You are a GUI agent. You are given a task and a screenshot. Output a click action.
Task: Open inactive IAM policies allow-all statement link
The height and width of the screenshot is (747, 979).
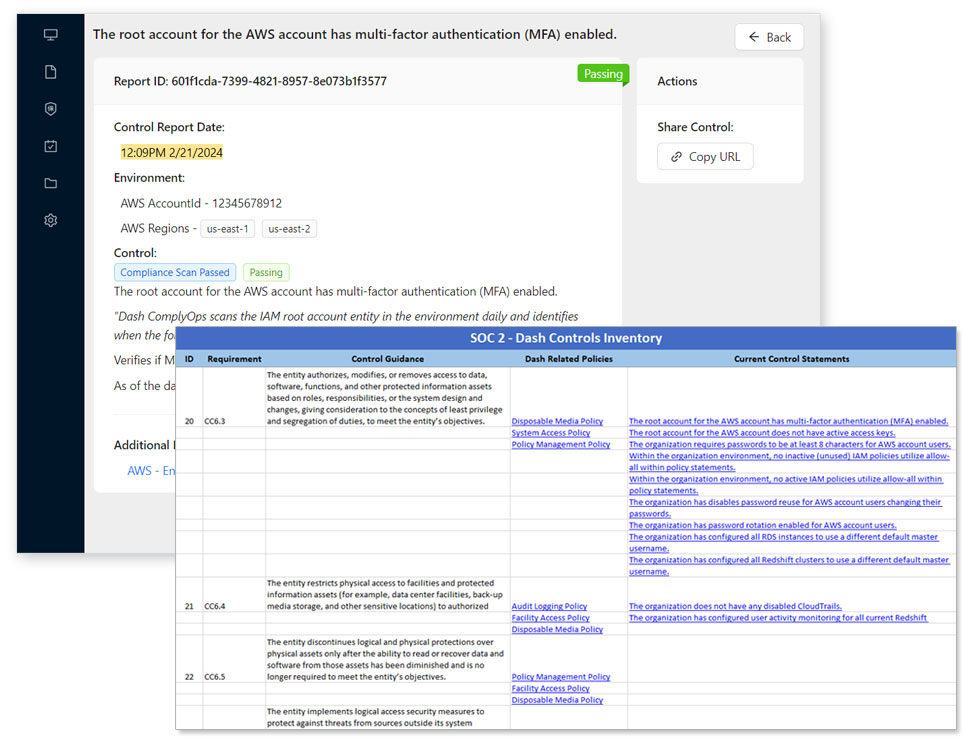pyautogui.click(x=789, y=462)
